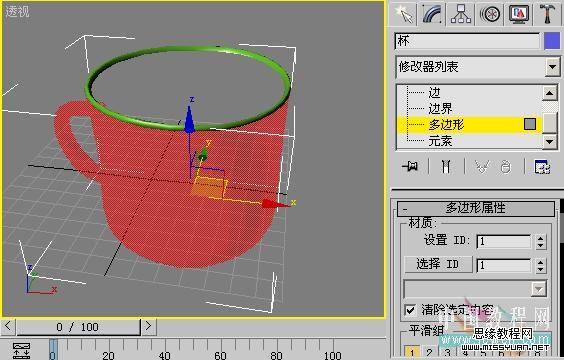Select the 边界 sub-object level
The height and width of the screenshot is (360, 564).
[440, 109]
